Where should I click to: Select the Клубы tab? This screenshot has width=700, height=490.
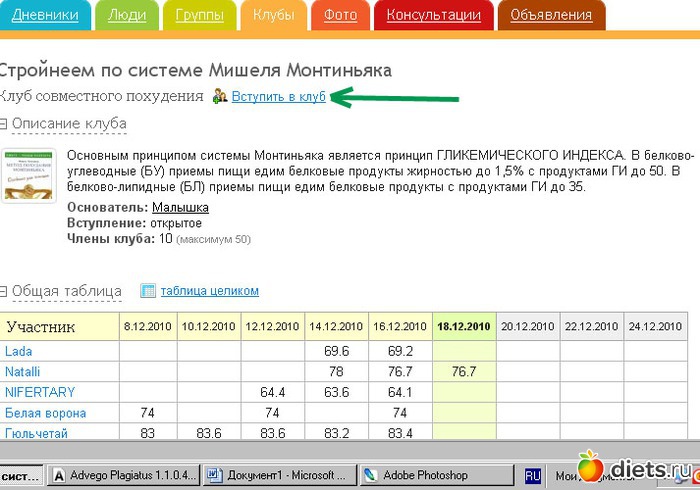point(273,15)
